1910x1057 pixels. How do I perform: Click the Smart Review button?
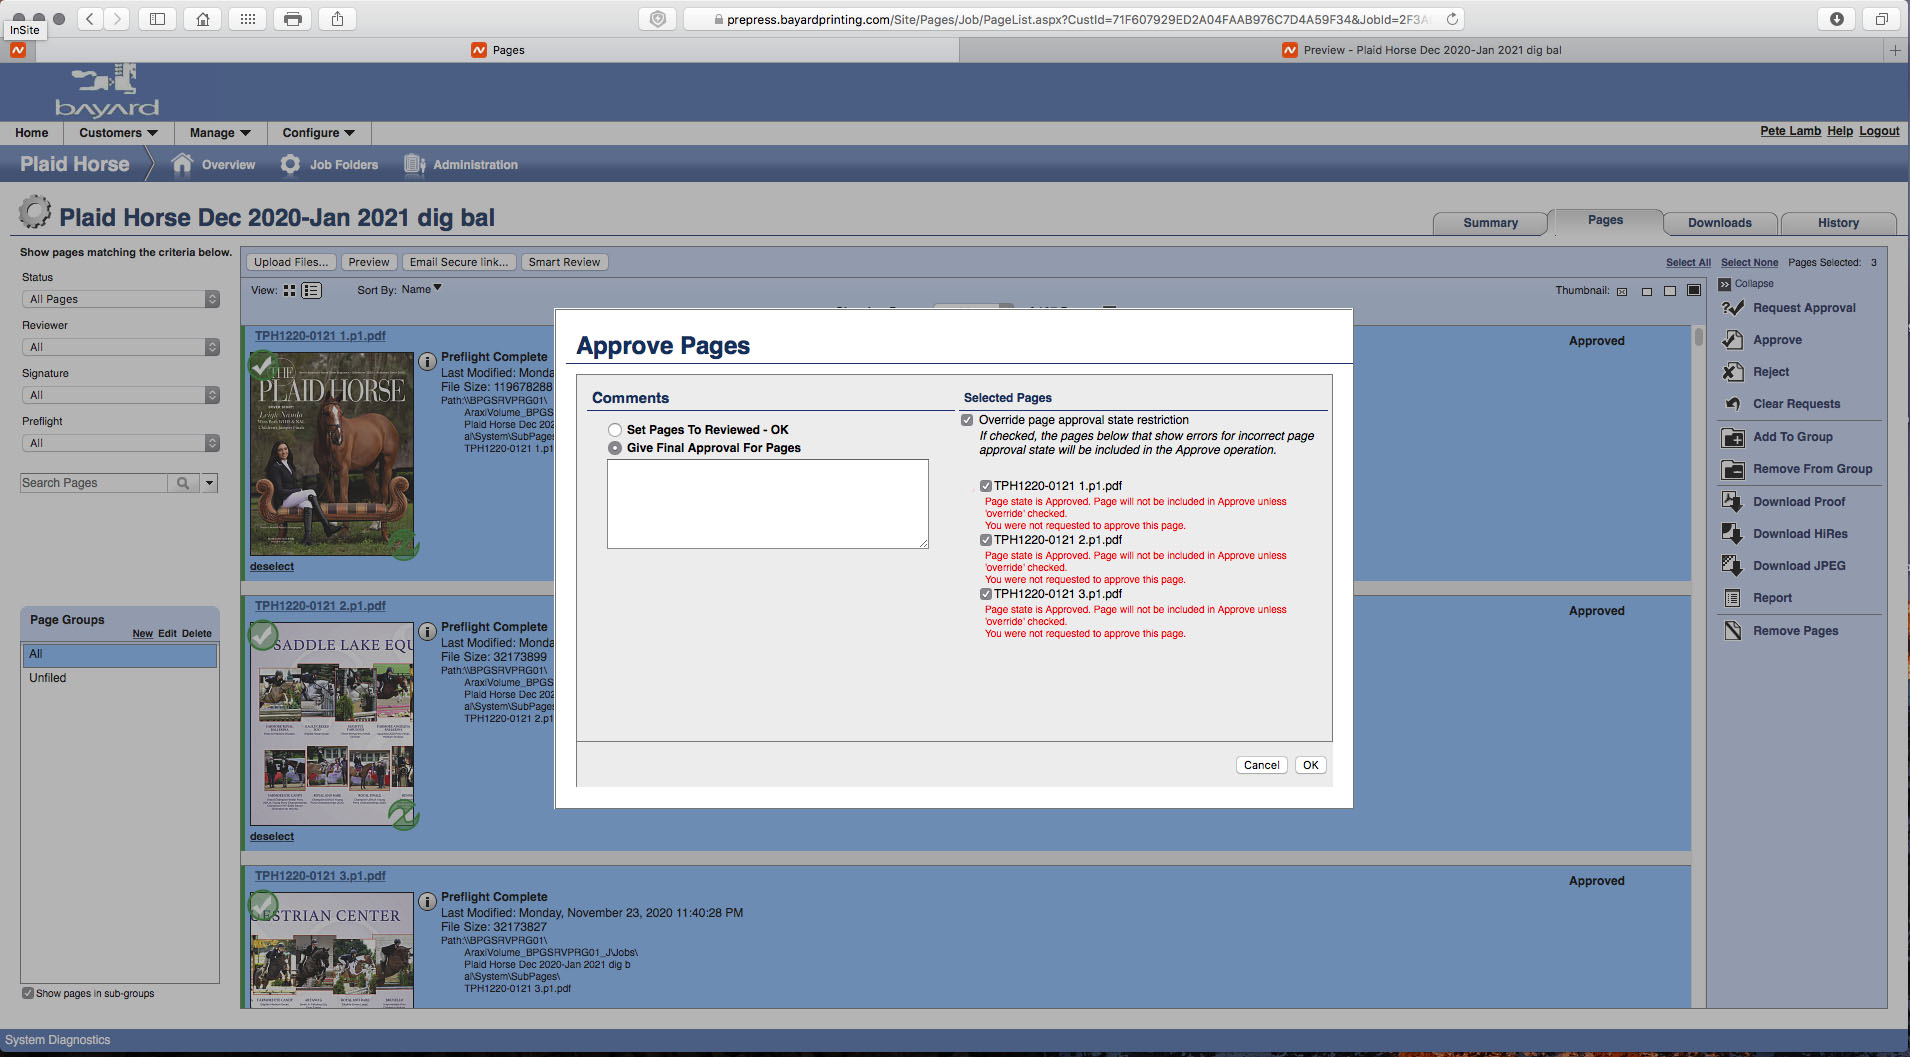564,262
